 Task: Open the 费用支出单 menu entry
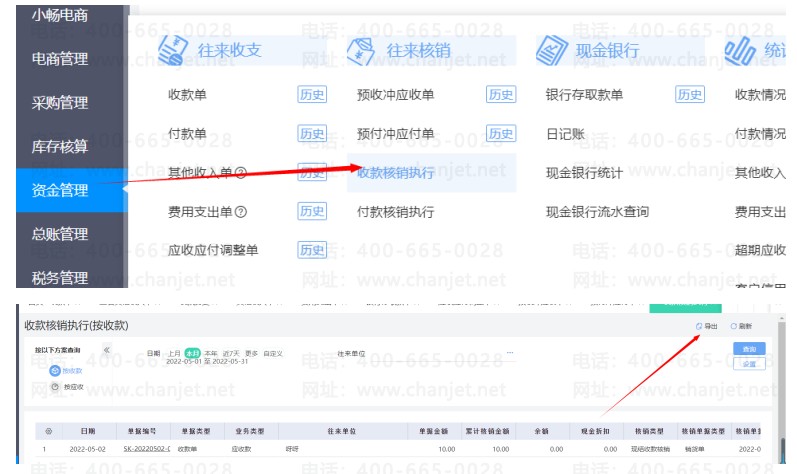coord(200,212)
